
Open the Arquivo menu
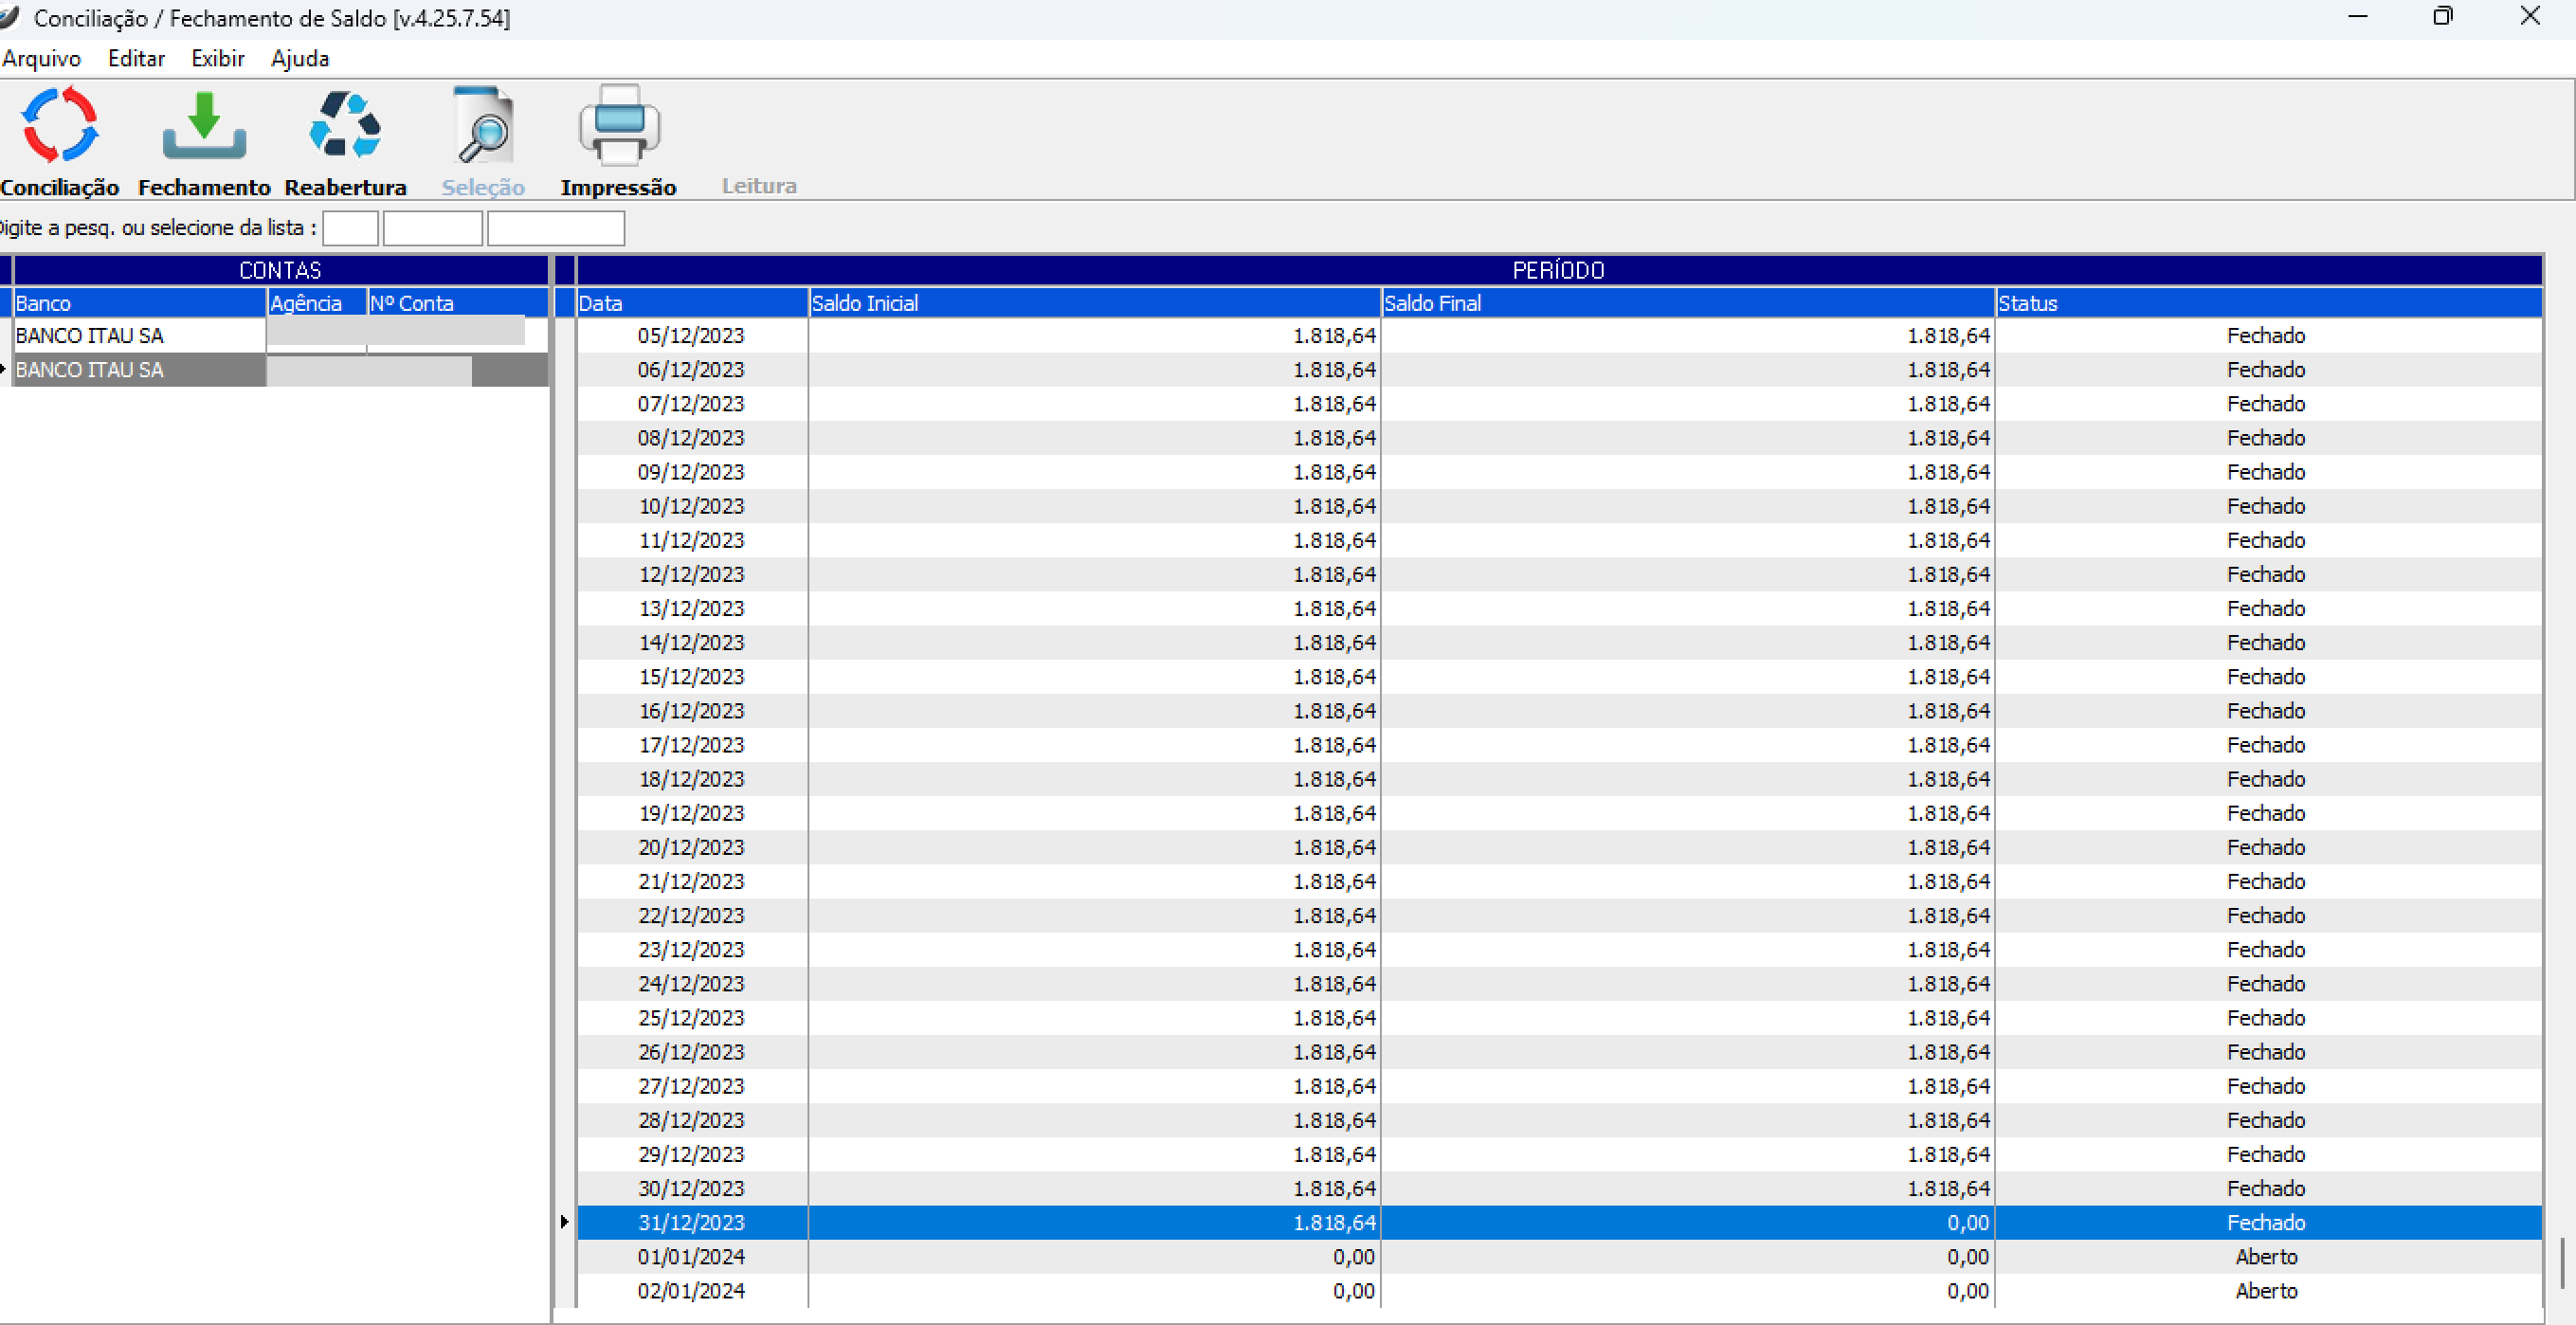[41, 58]
